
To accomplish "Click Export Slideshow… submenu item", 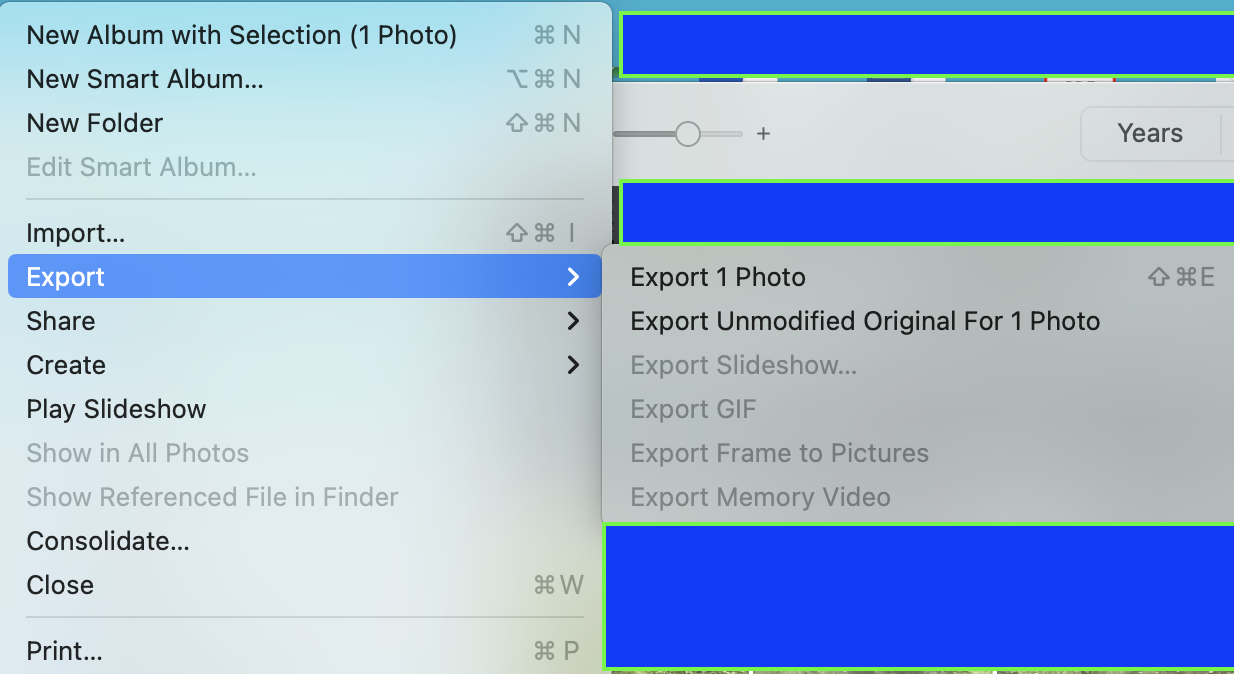I will 743,365.
